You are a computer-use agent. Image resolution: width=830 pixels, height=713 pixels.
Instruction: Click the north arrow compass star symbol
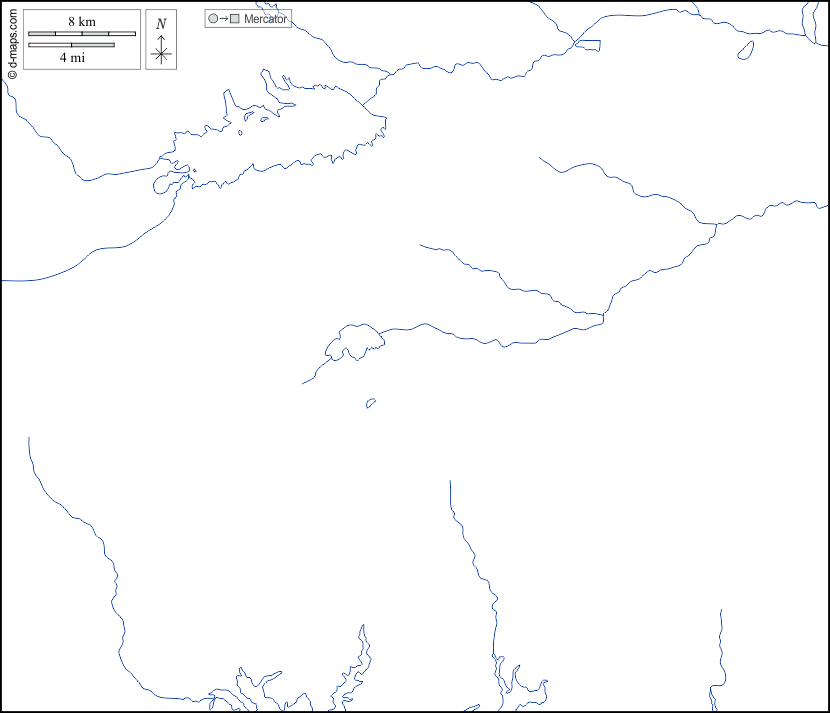(161, 52)
